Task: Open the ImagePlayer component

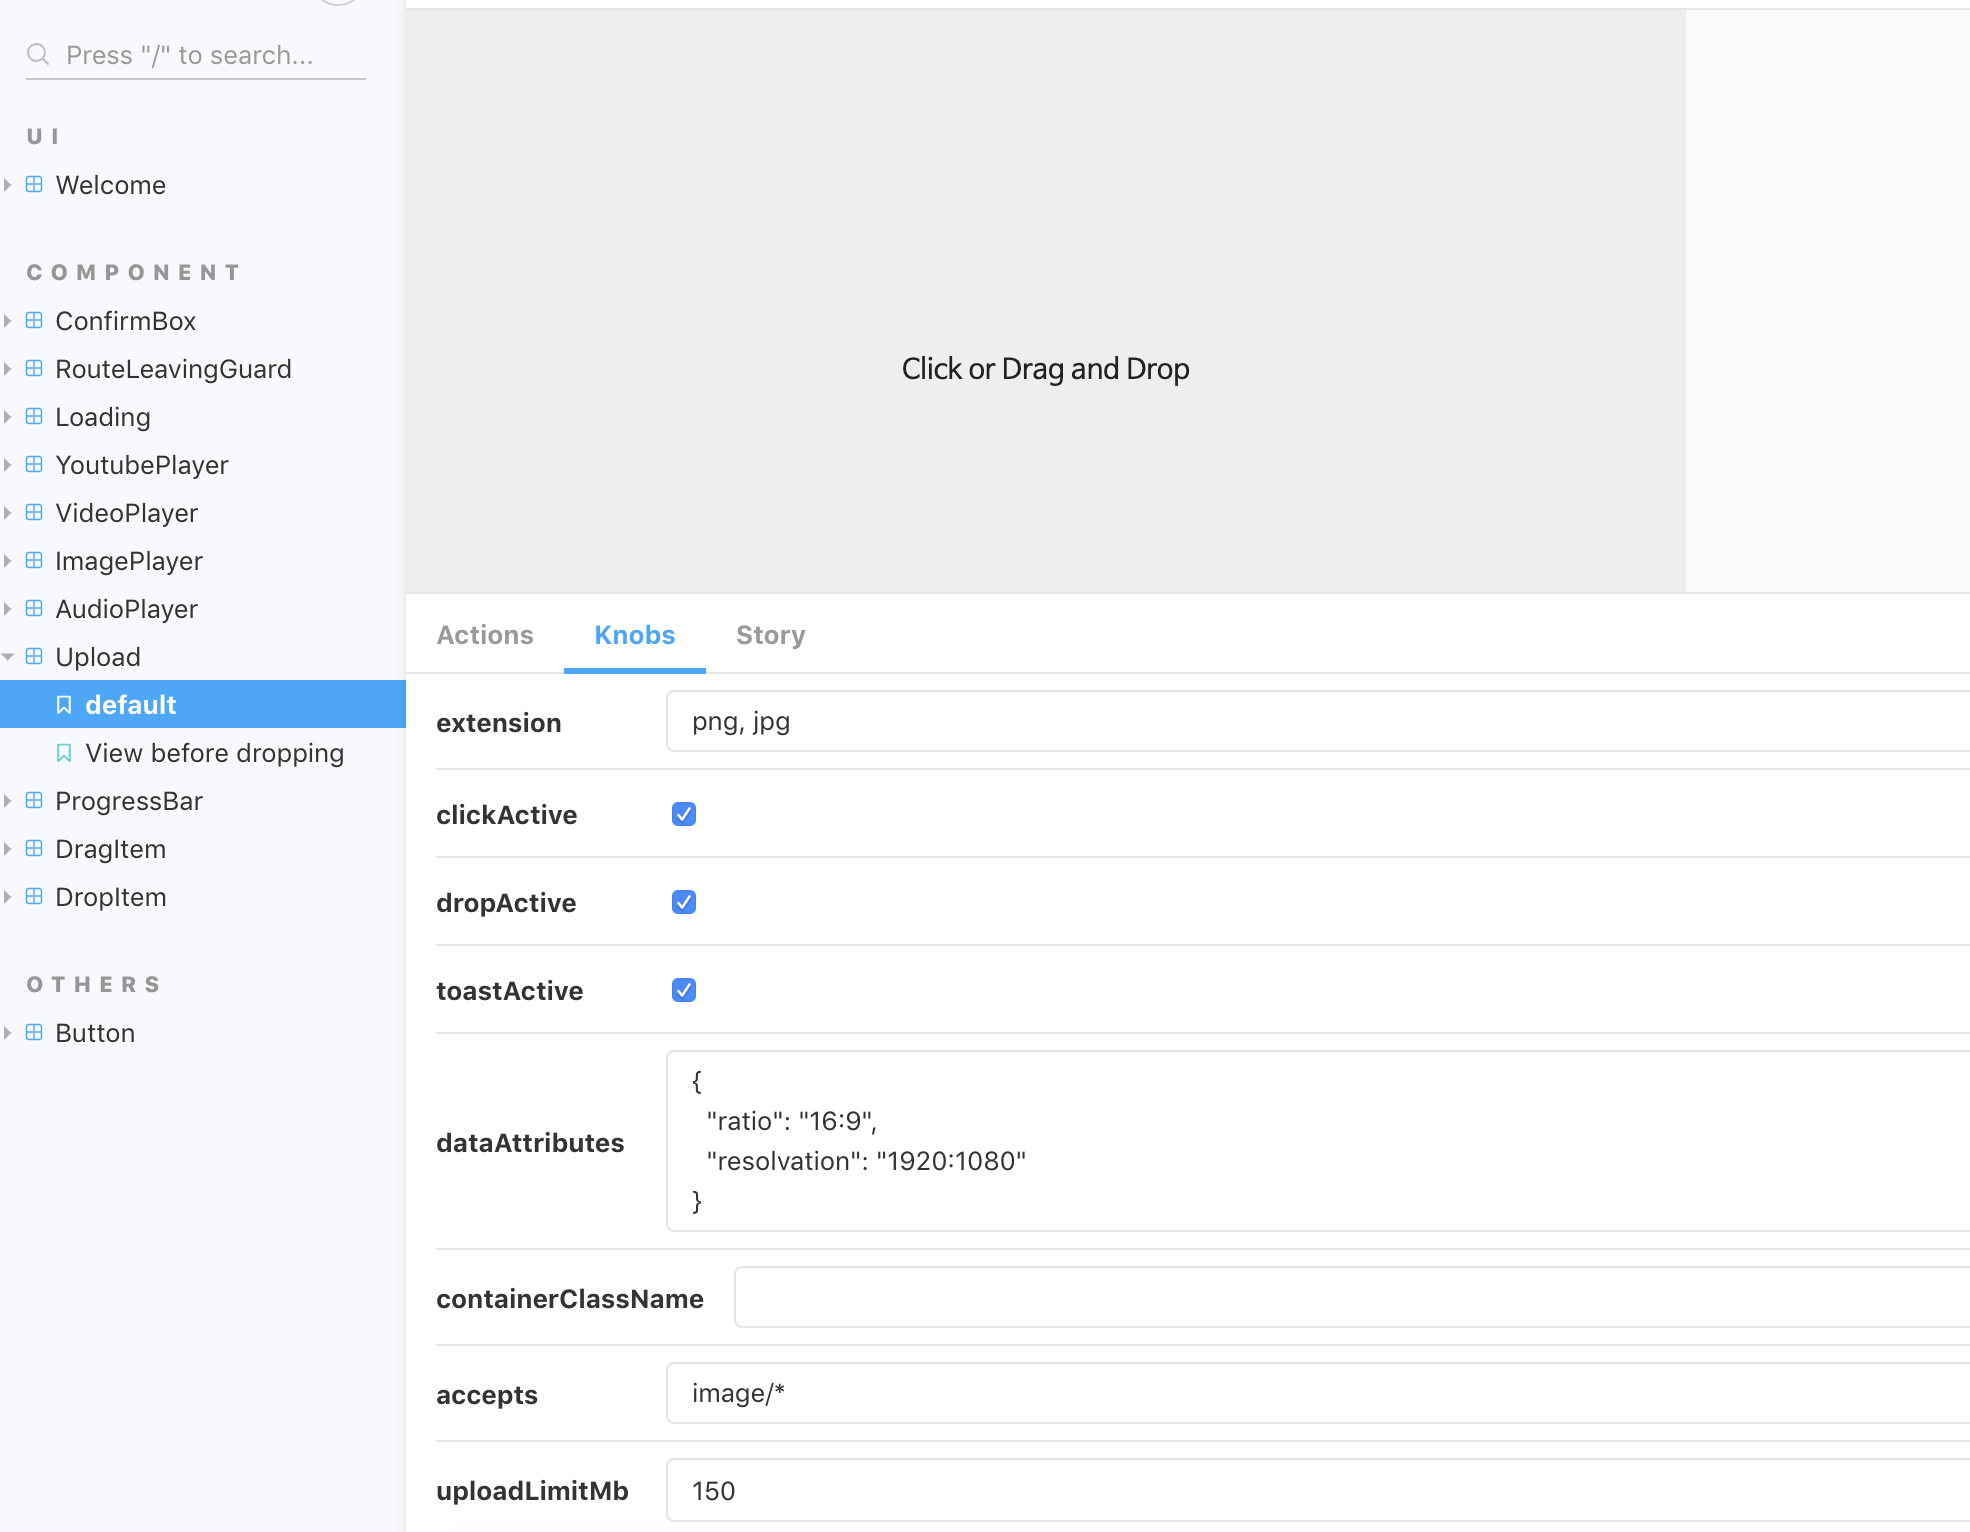Action: 129,561
